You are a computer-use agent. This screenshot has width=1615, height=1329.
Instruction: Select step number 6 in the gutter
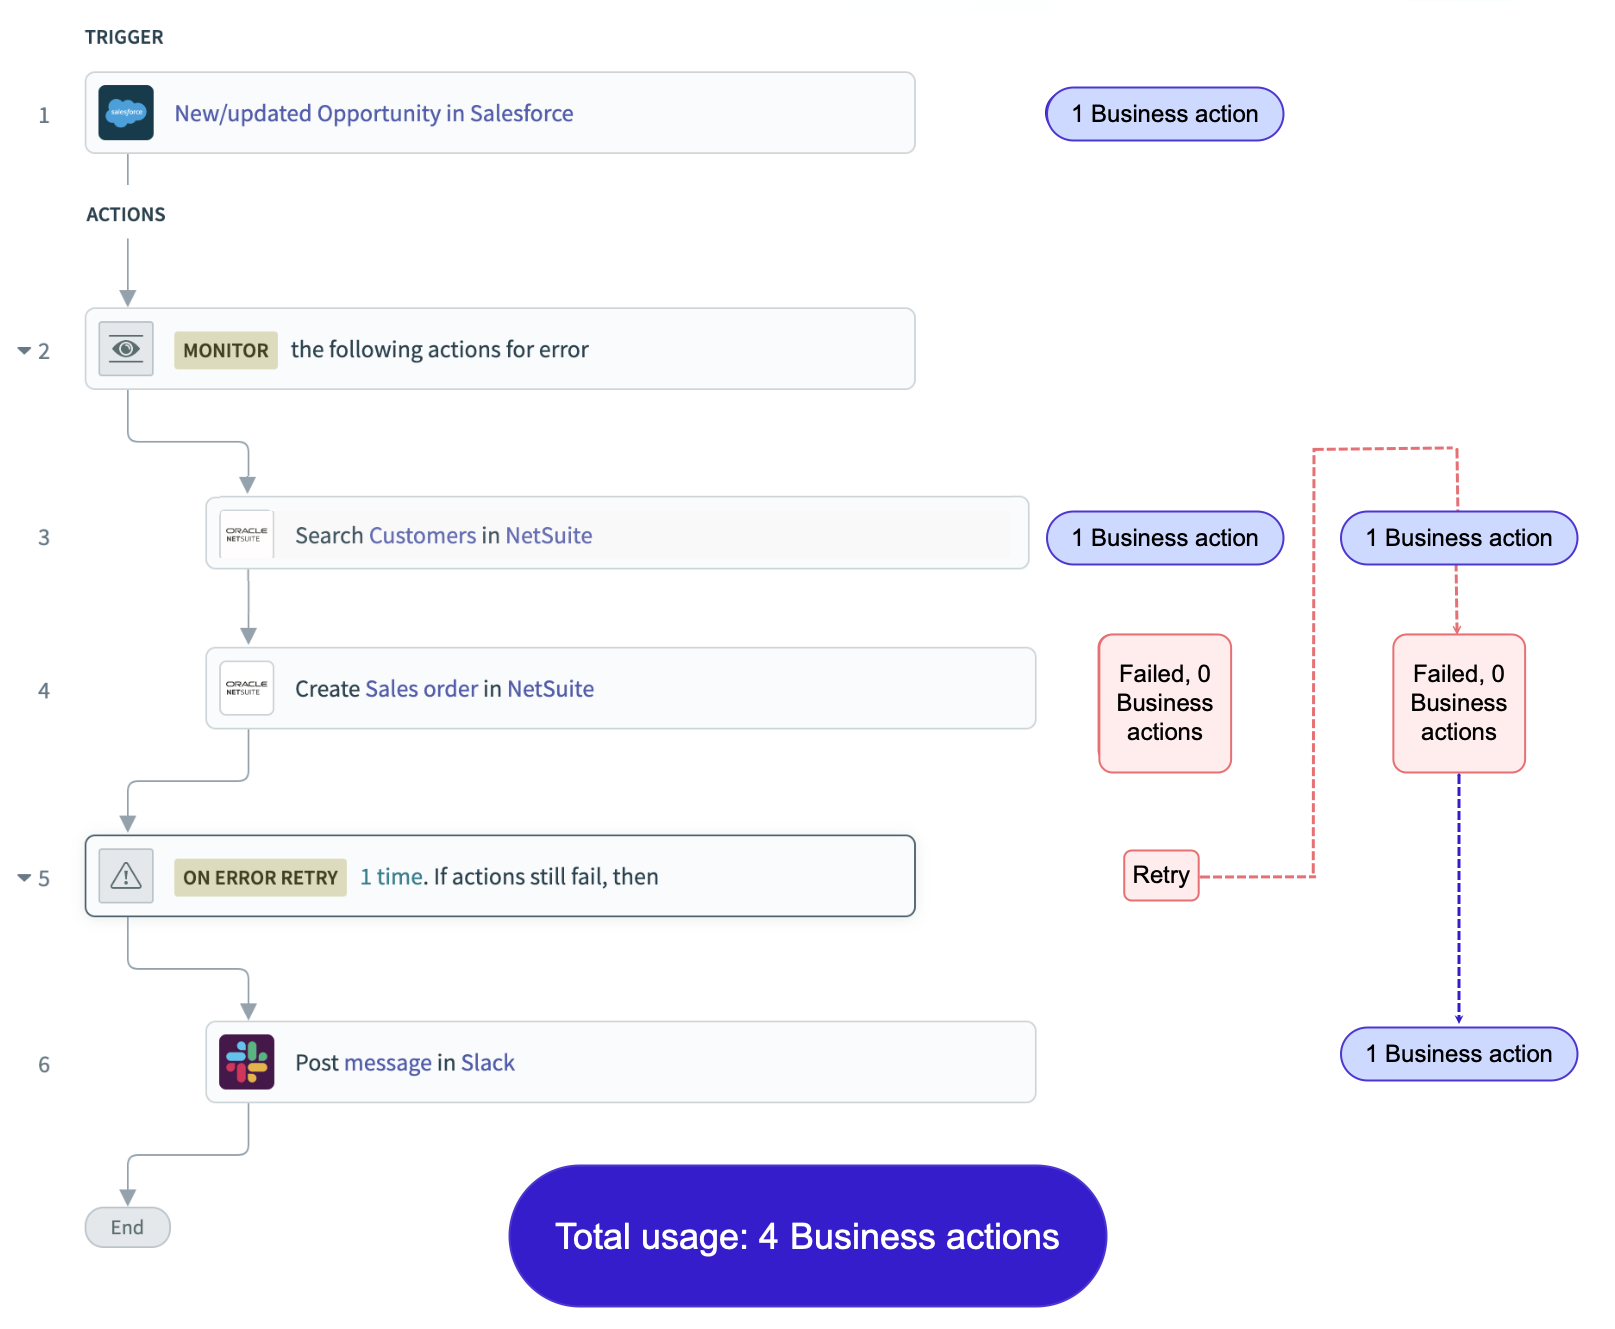click(x=44, y=1065)
